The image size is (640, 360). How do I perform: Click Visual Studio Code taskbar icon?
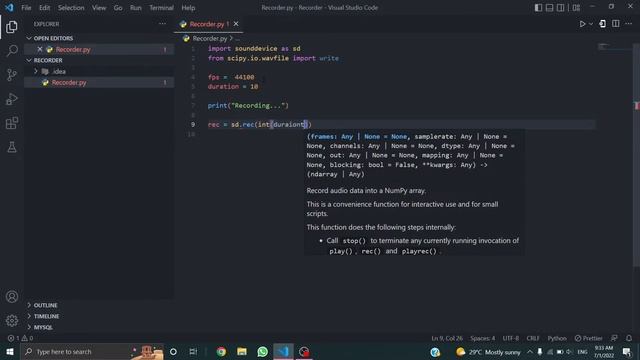283,351
